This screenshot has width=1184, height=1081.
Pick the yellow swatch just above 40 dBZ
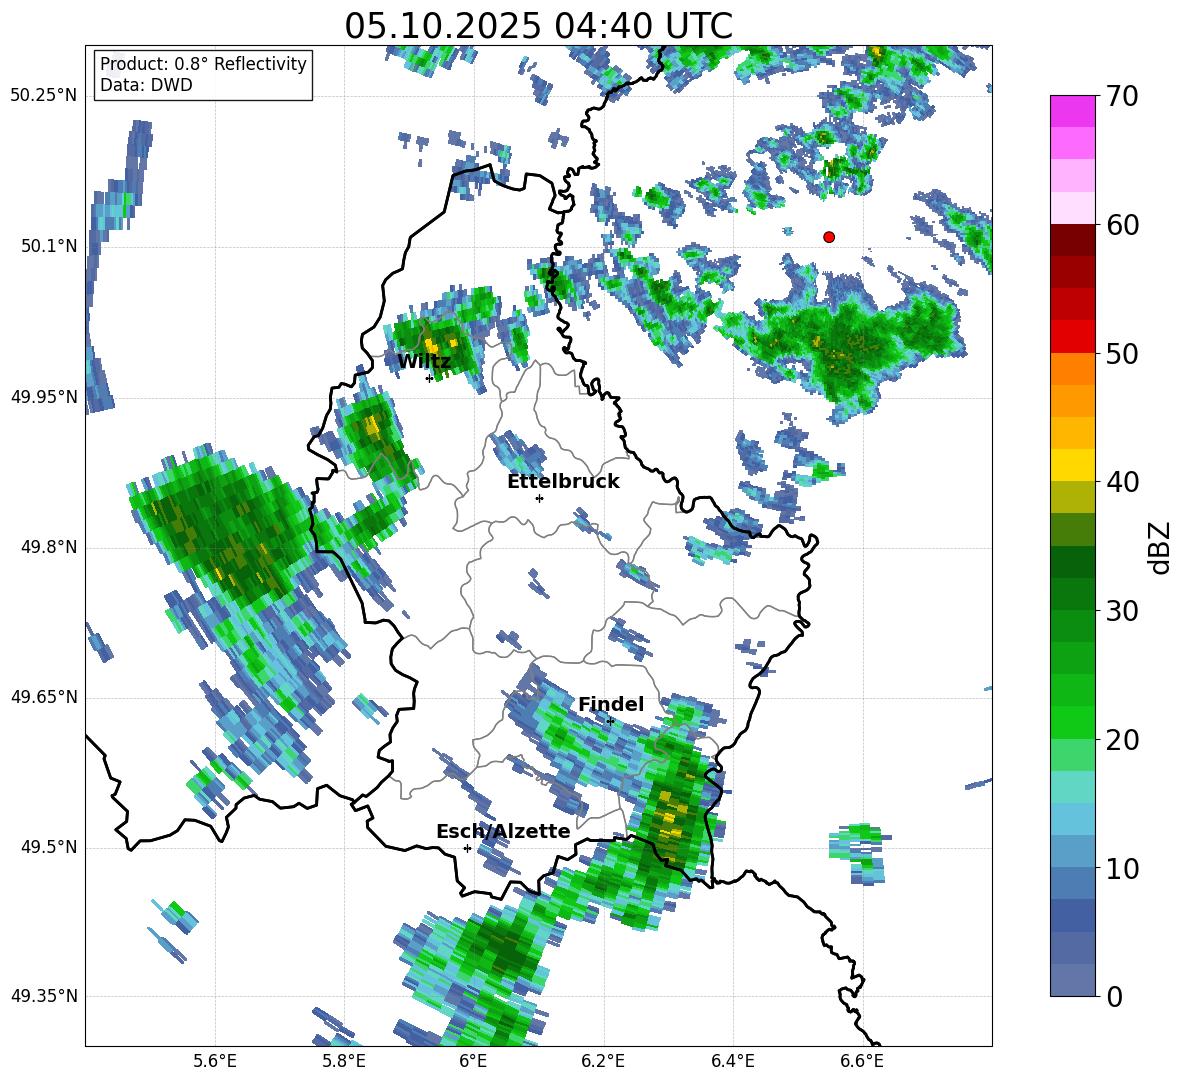[1072, 466]
